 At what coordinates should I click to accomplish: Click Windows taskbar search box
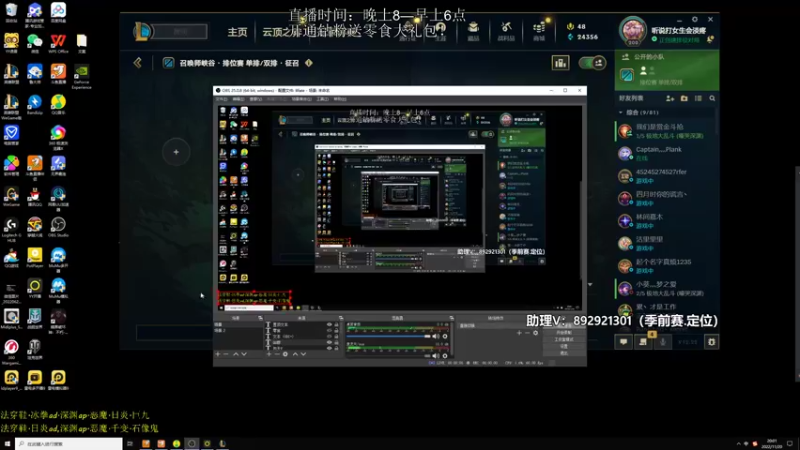[68, 444]
